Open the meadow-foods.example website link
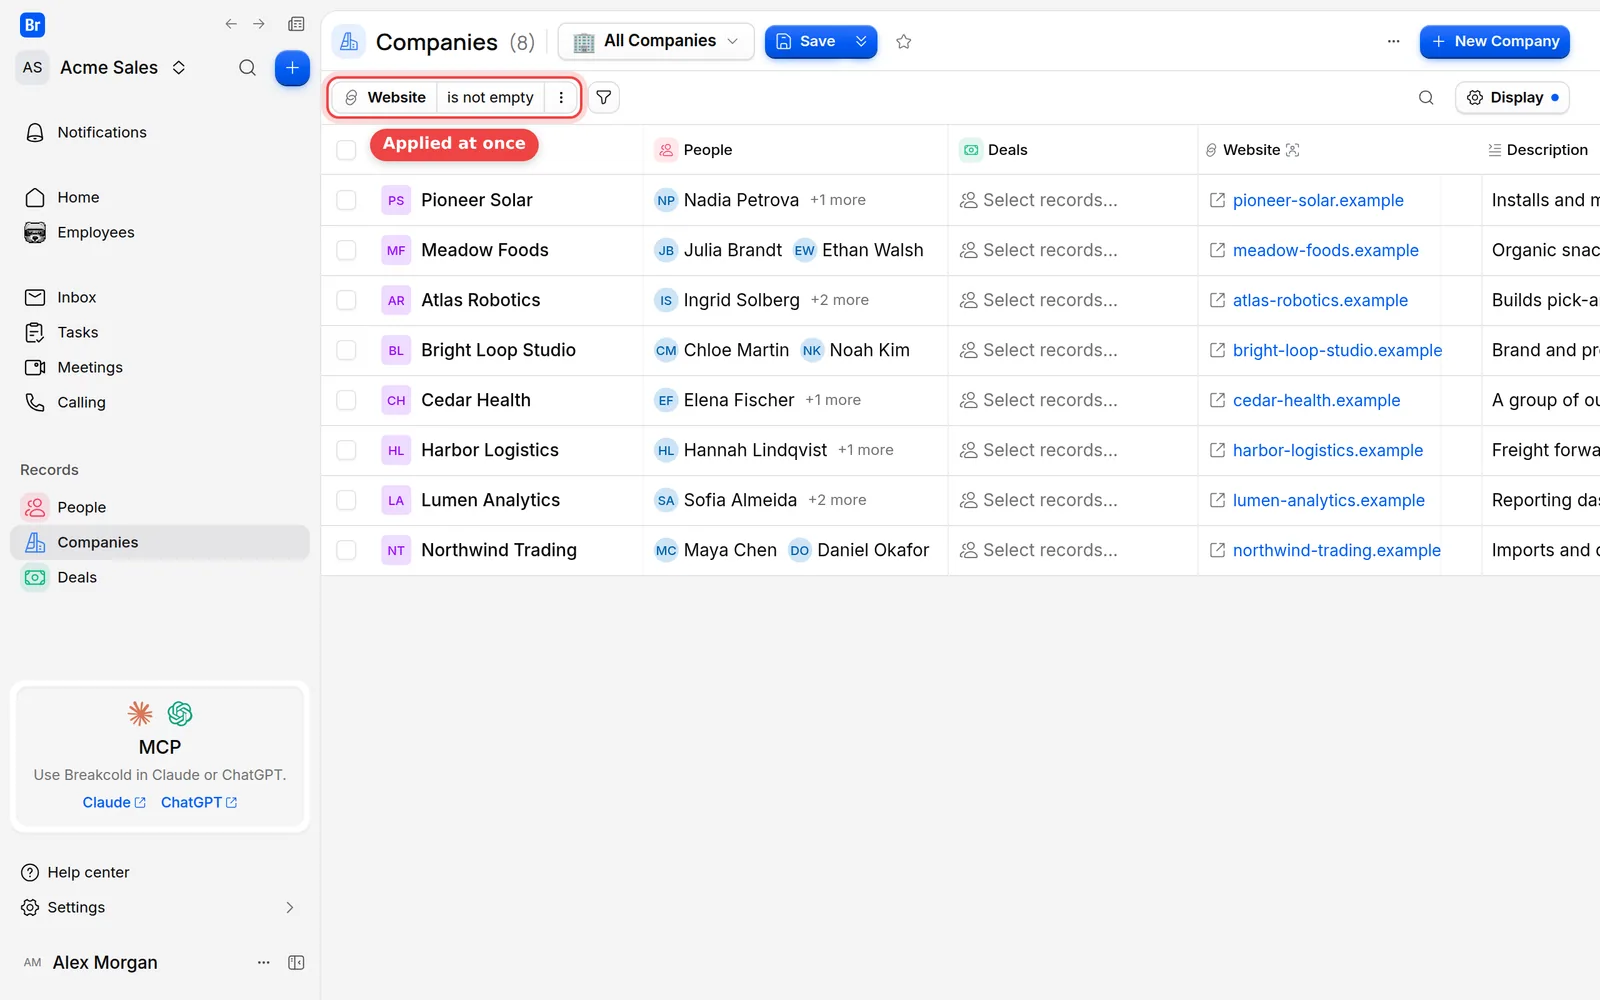1600x1000 pixels. click(1326, 250)
